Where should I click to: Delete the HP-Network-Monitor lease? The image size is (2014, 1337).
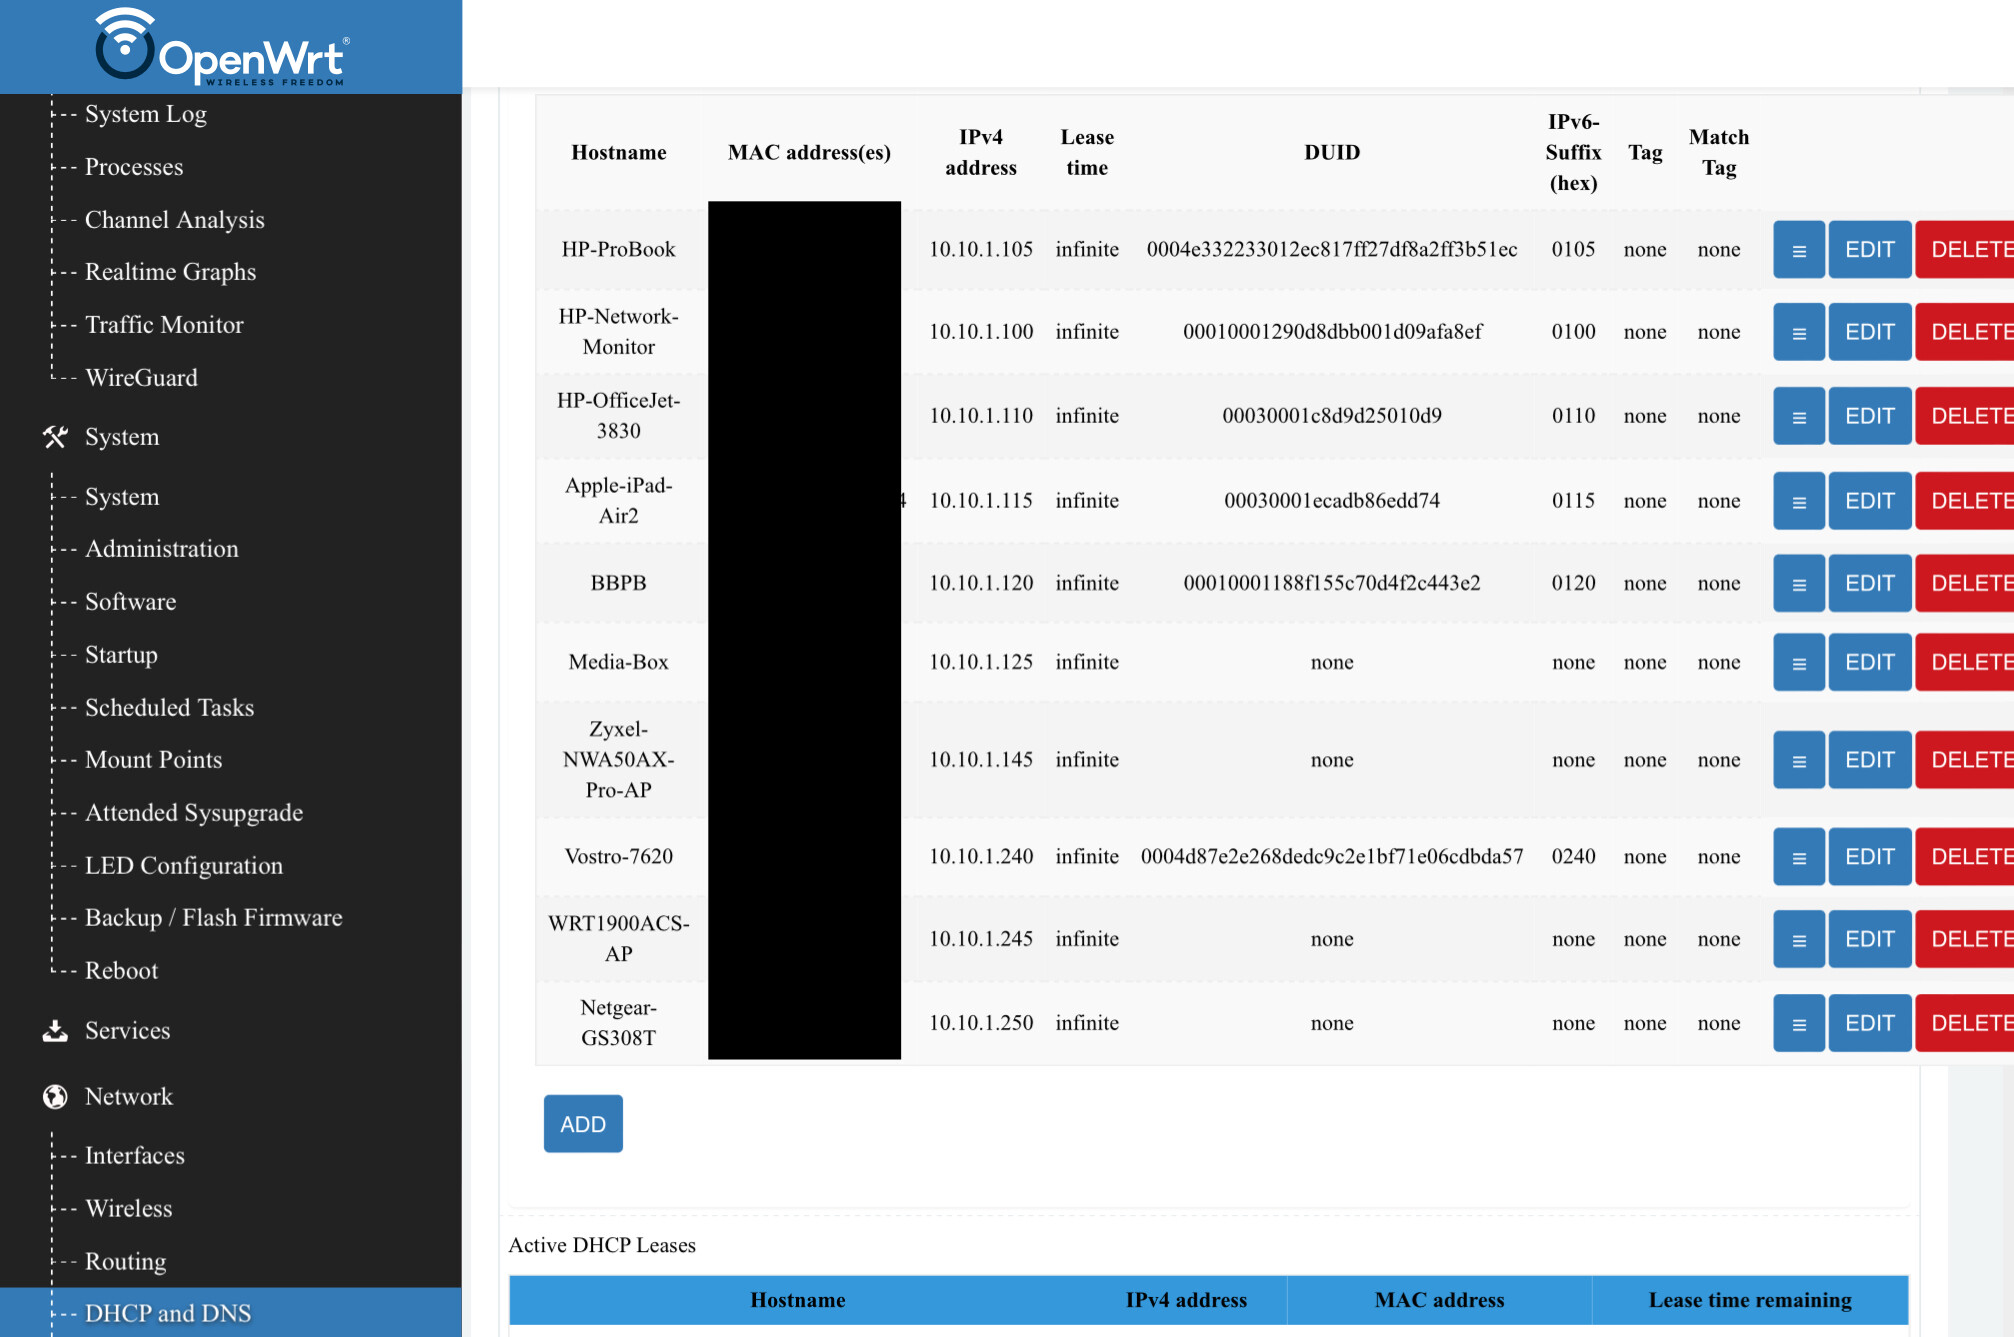pos(1966,332)
